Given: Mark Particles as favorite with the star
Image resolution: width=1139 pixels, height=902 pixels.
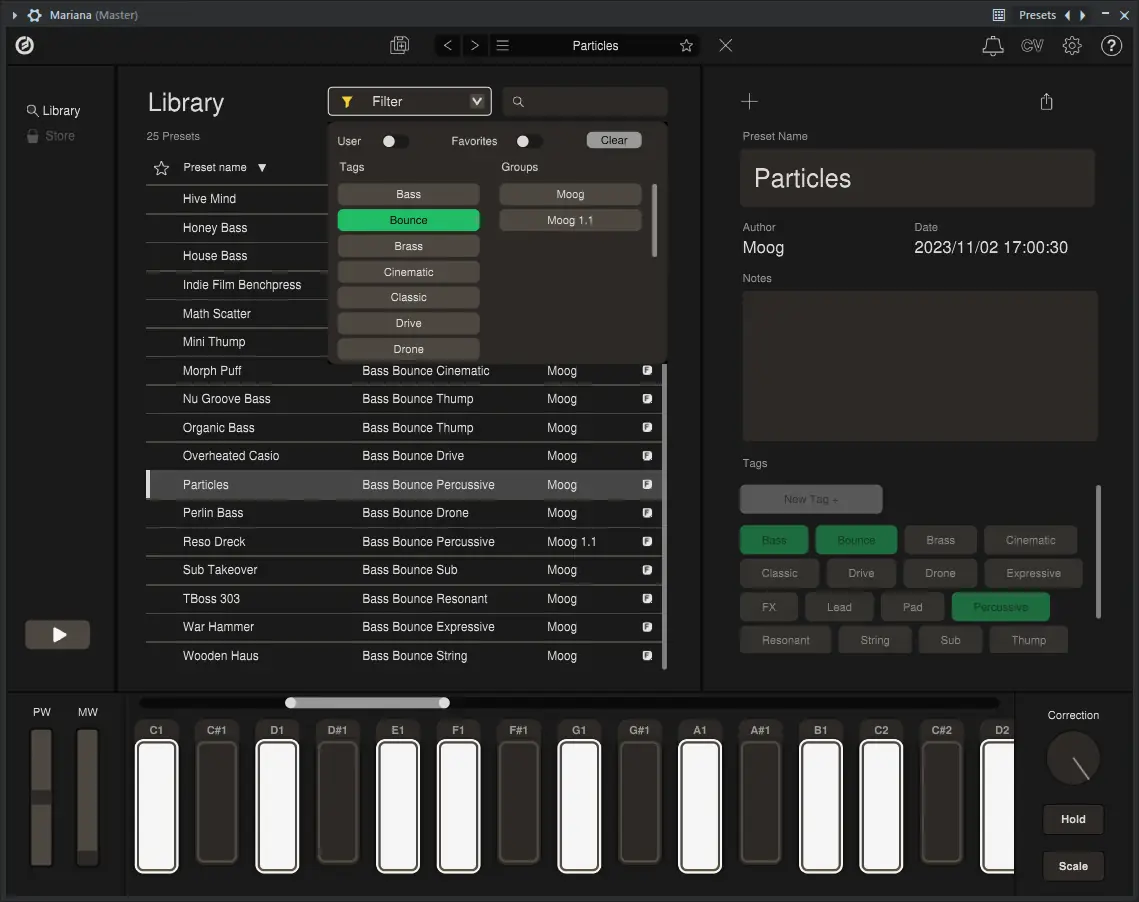Looking at the screenshot, I should (686, 45).
